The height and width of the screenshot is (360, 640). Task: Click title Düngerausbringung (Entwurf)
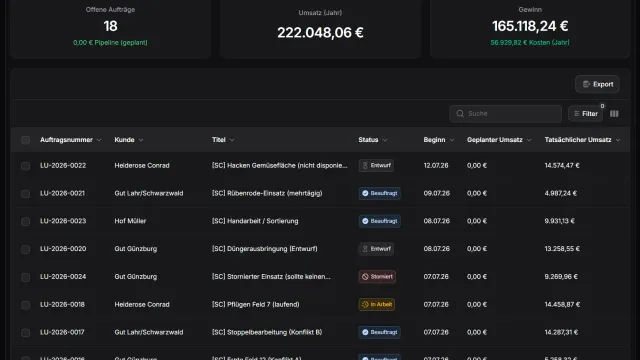(264, 249)
